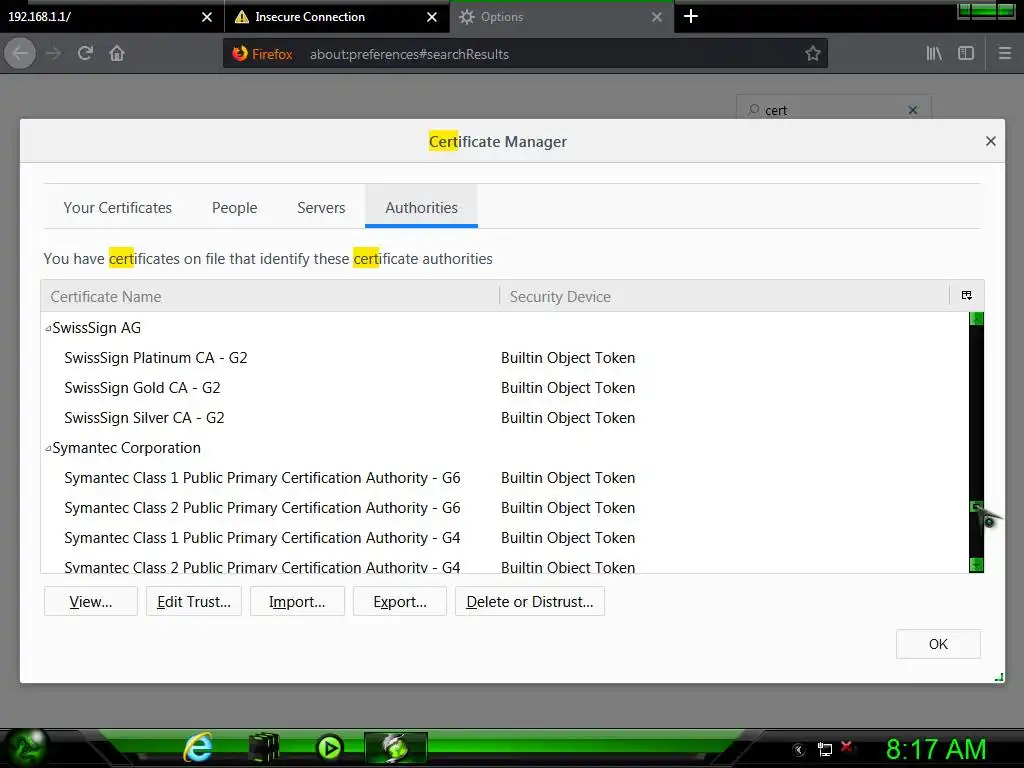
Task: Clear the cert search with the X icon
Action: click(913, 110)
